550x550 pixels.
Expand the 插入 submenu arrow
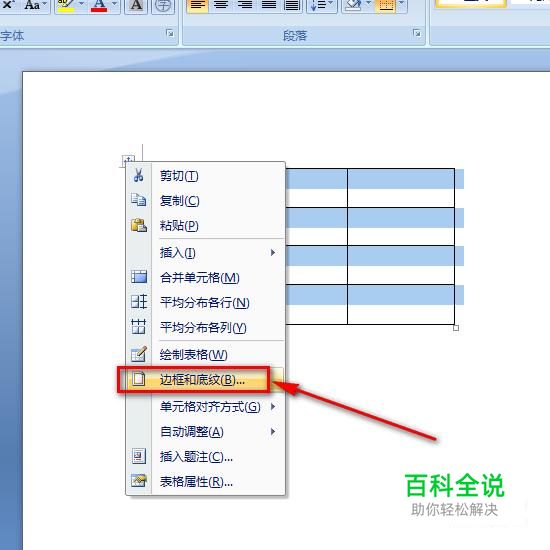click(x=273, y=253)
